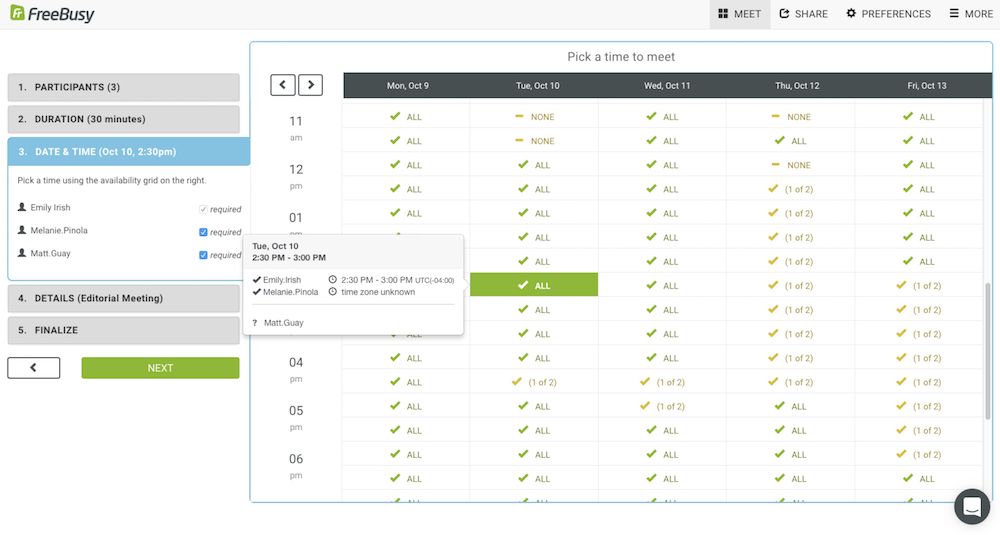Toggle required checkbox for Melanie.Pinola

pos(204,232)
